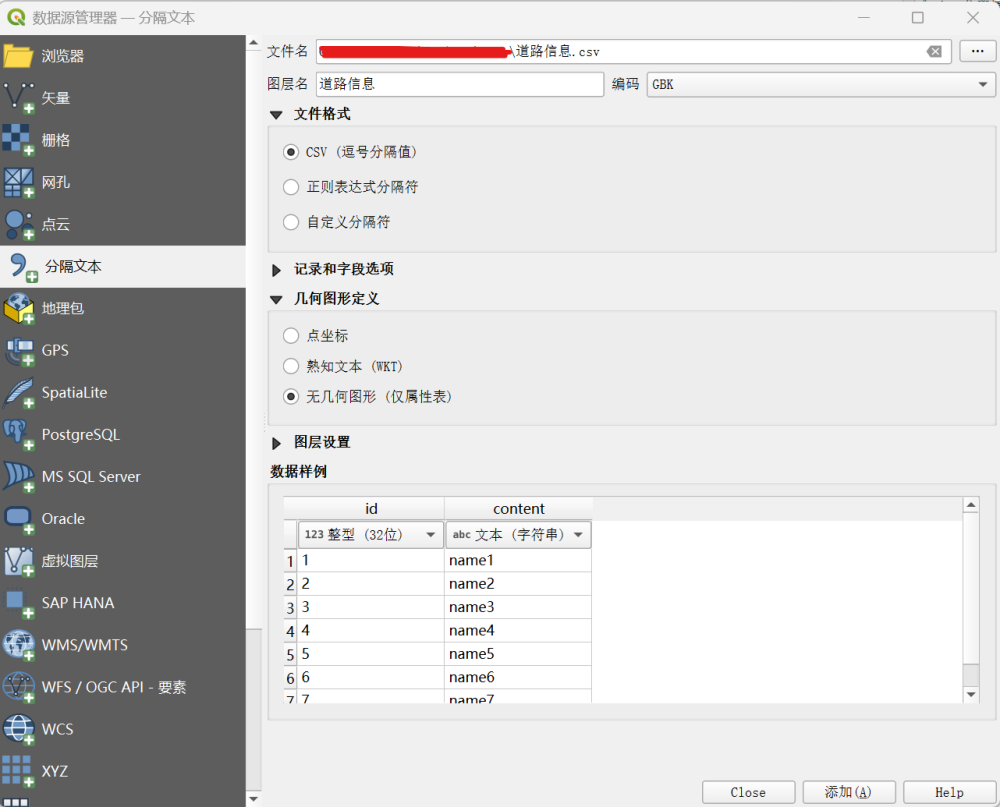Expand the 记录和字段选项 section

[x=277, y=269]
